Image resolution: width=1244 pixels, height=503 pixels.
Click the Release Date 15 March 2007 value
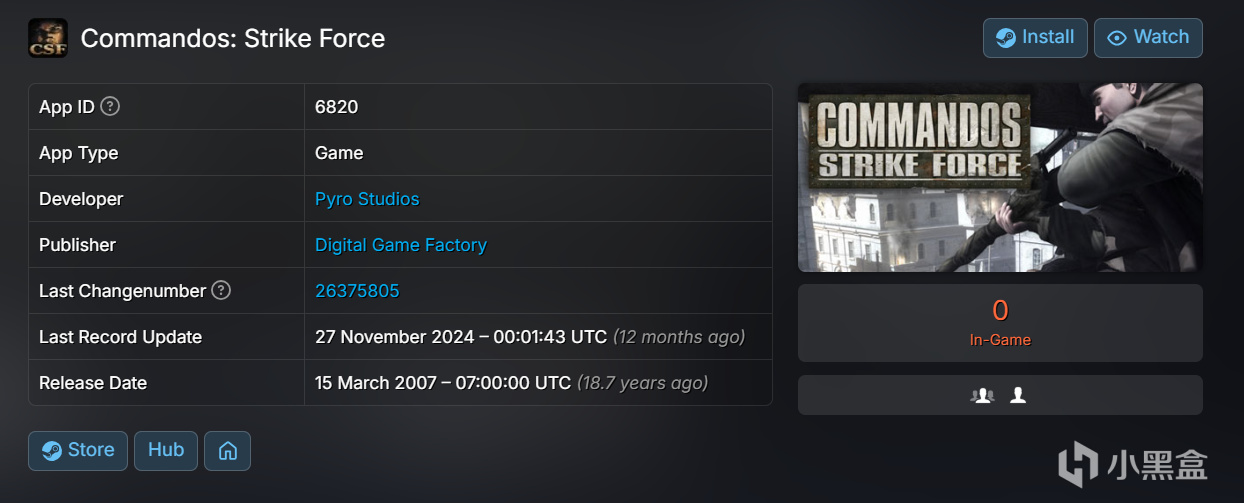coord(443,383)
